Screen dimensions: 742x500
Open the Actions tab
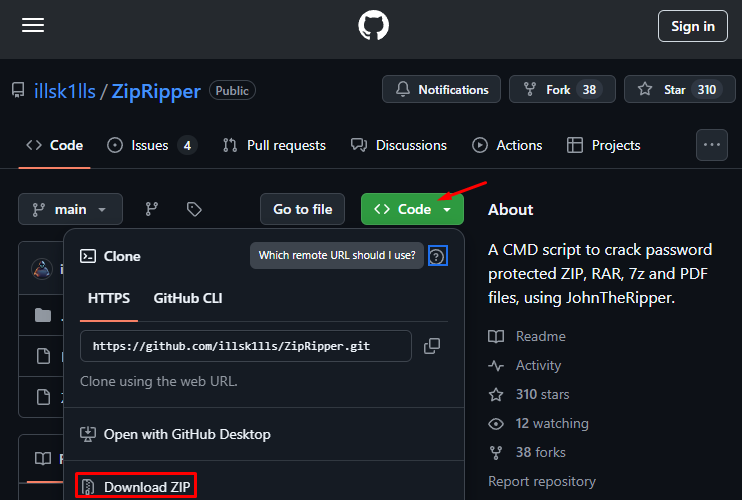507,145
